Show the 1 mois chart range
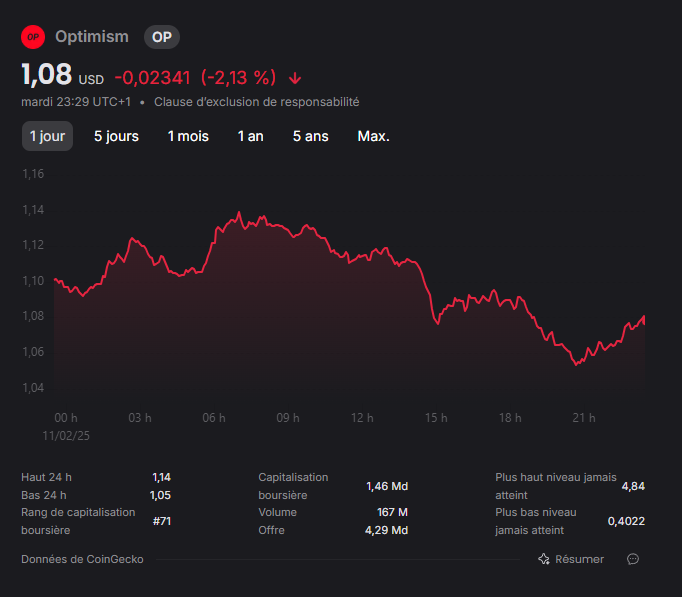 tap(188, 136)
